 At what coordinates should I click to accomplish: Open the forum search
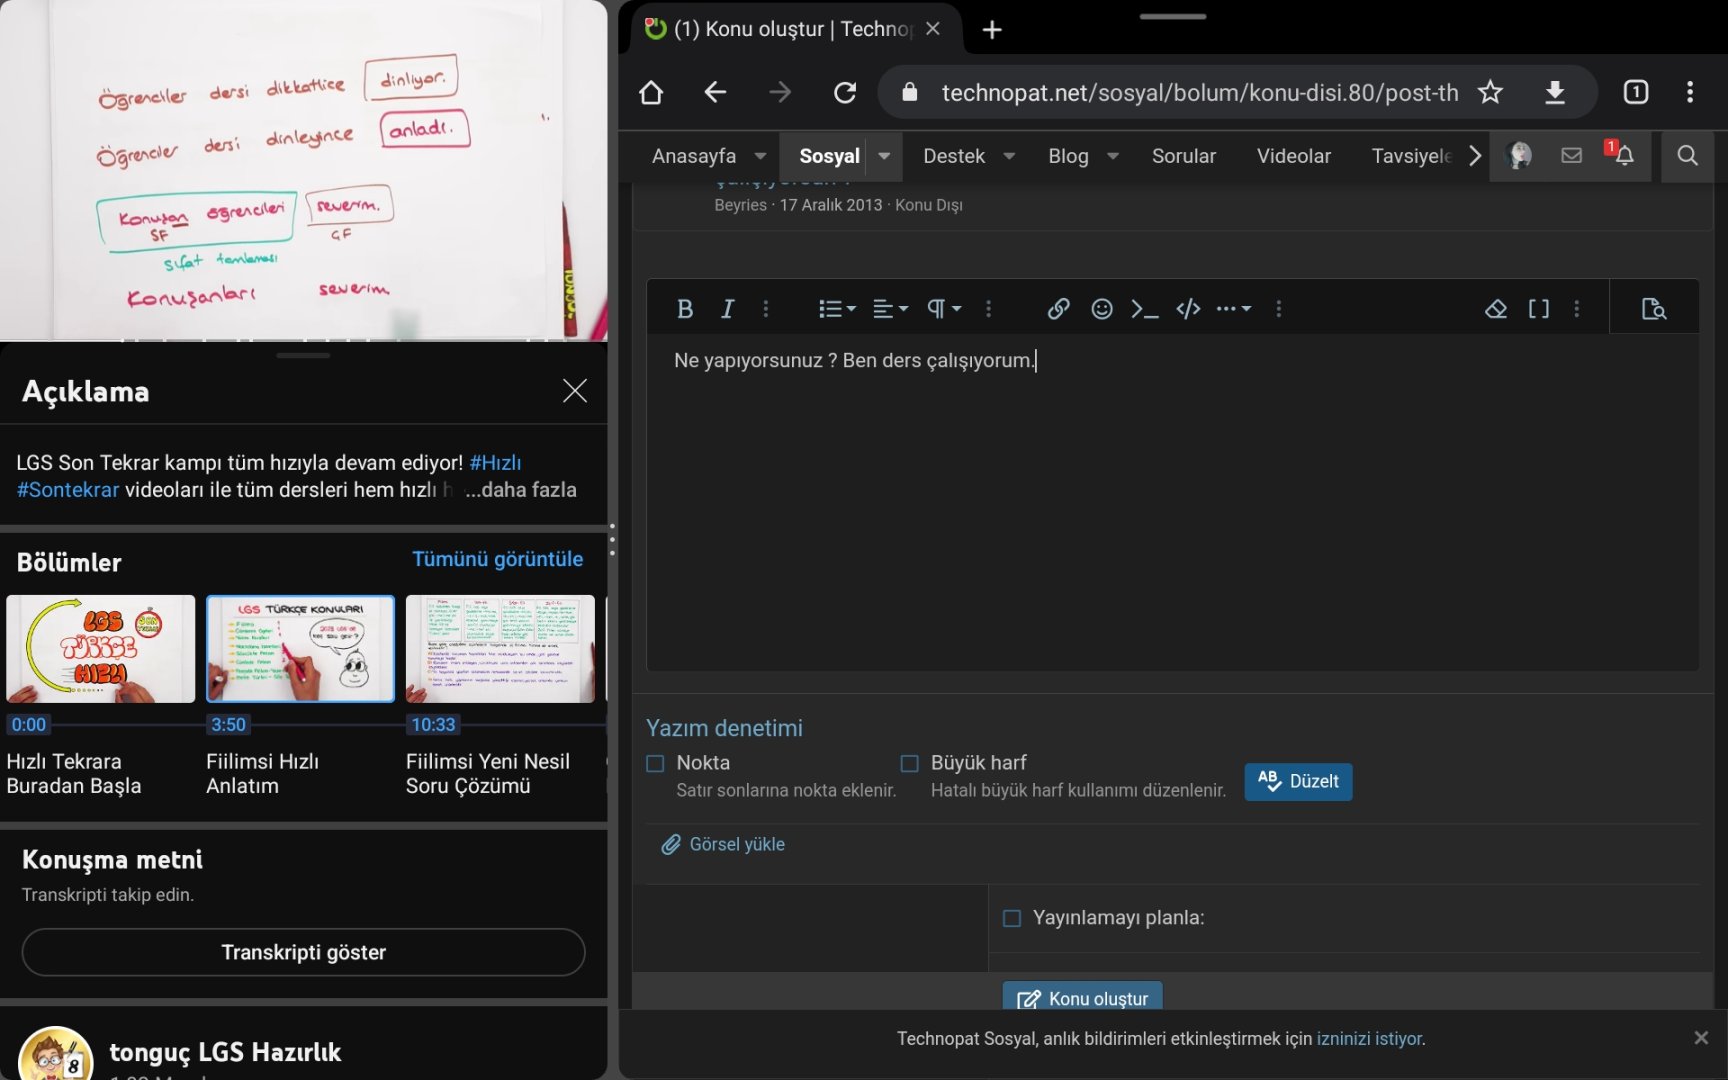pos(1687,155)
